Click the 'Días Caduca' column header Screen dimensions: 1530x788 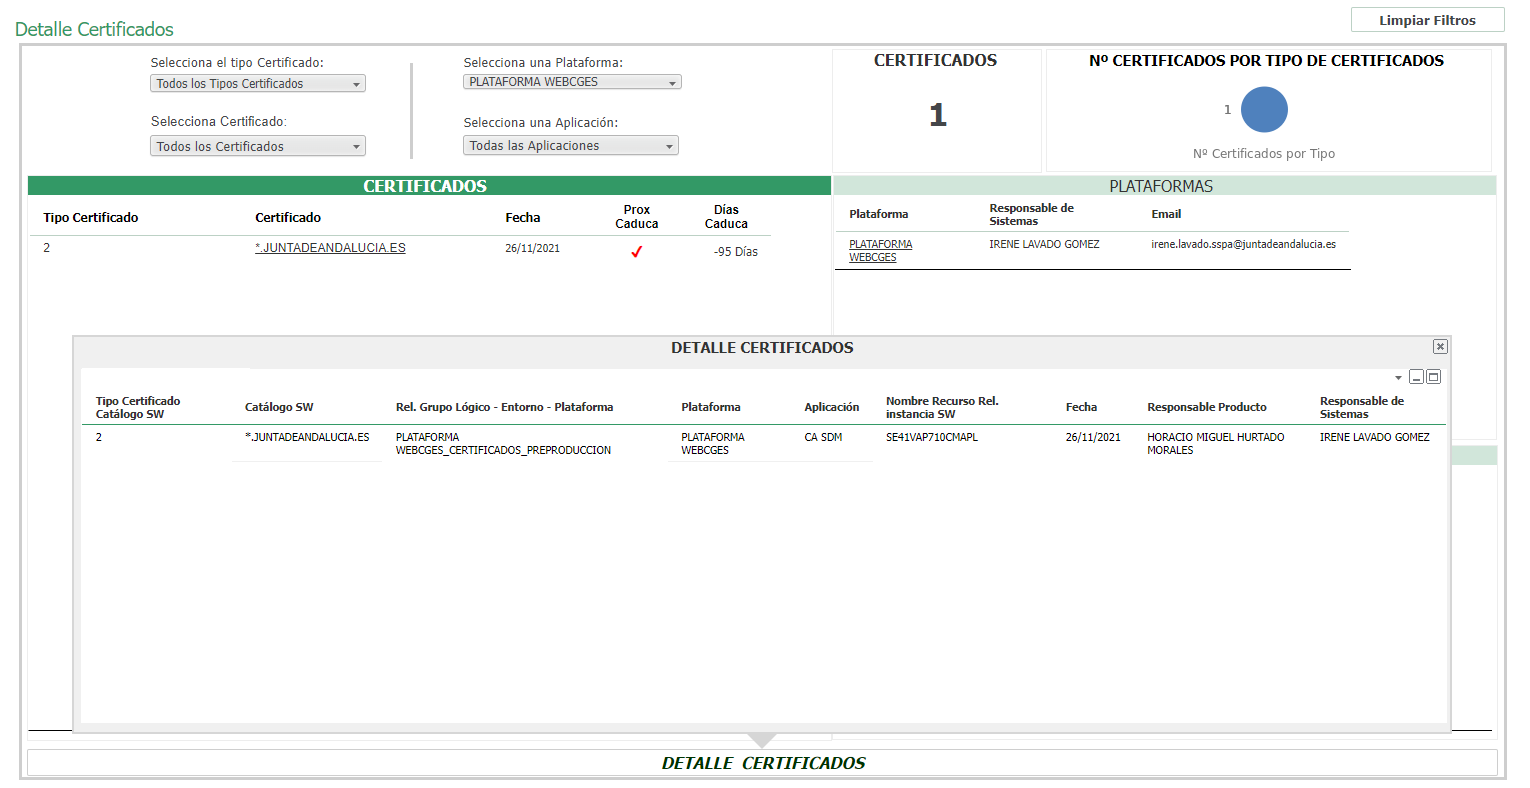click(726, 217)
